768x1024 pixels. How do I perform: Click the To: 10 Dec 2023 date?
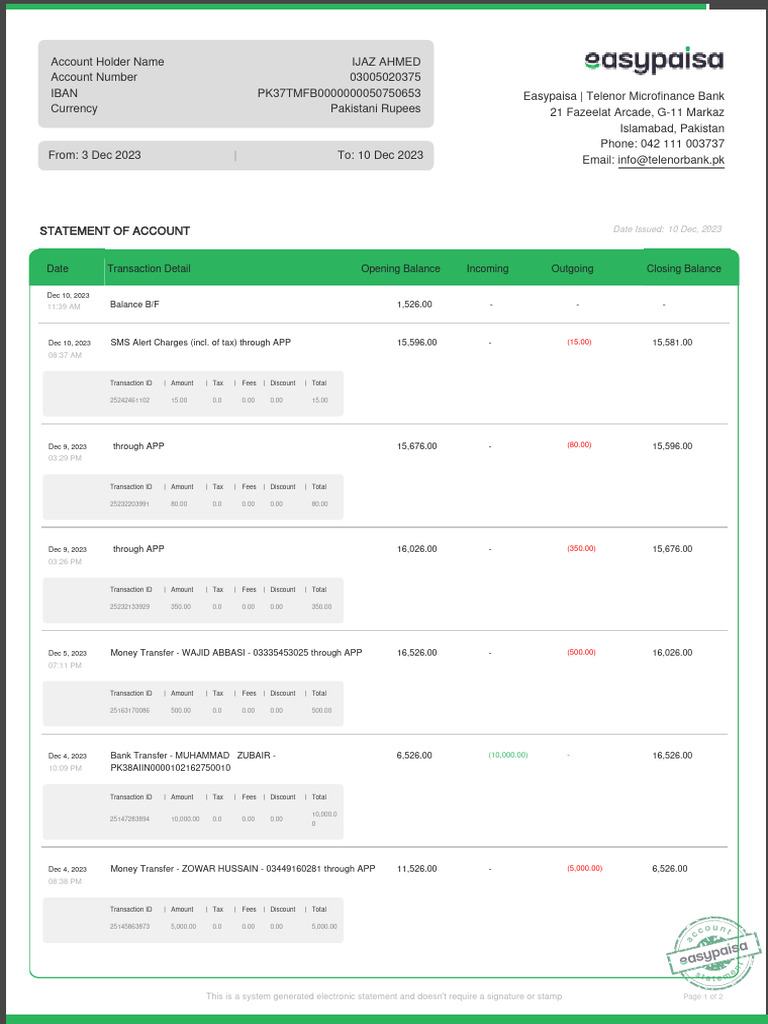pyautogui.click(x=380, y=155)
